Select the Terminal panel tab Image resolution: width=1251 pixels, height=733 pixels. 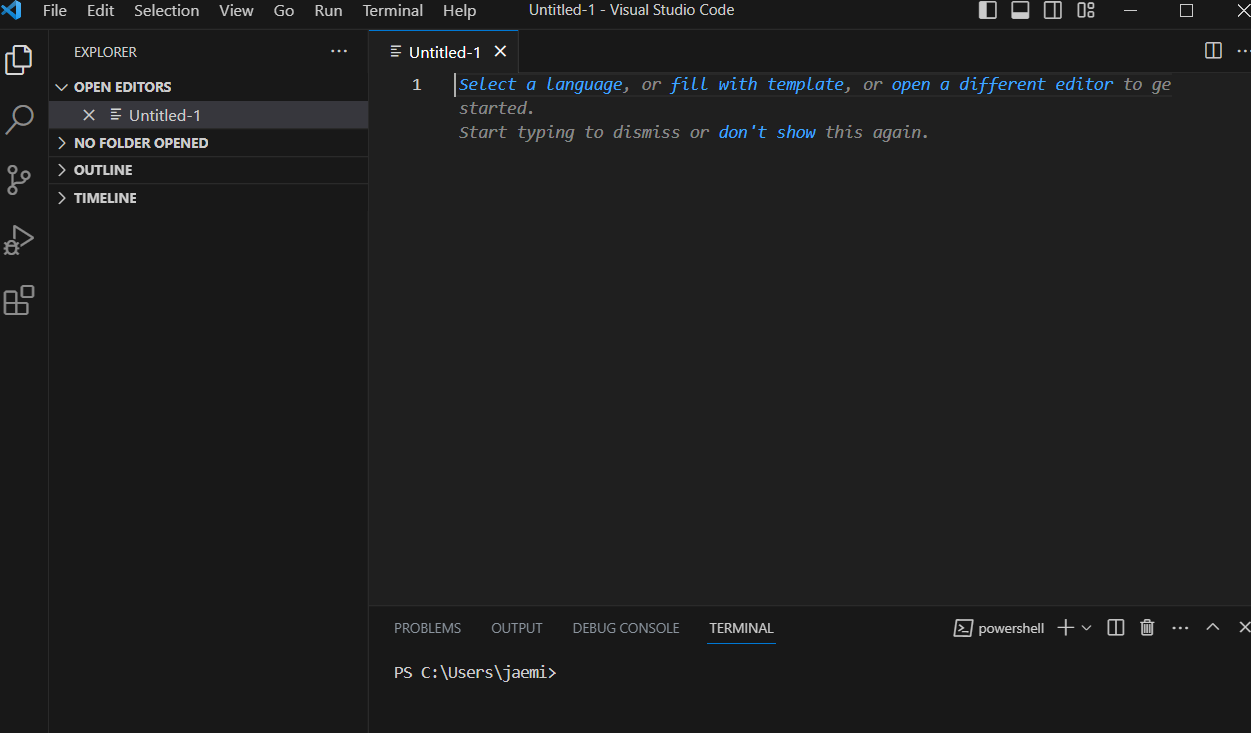pos(741,628)
